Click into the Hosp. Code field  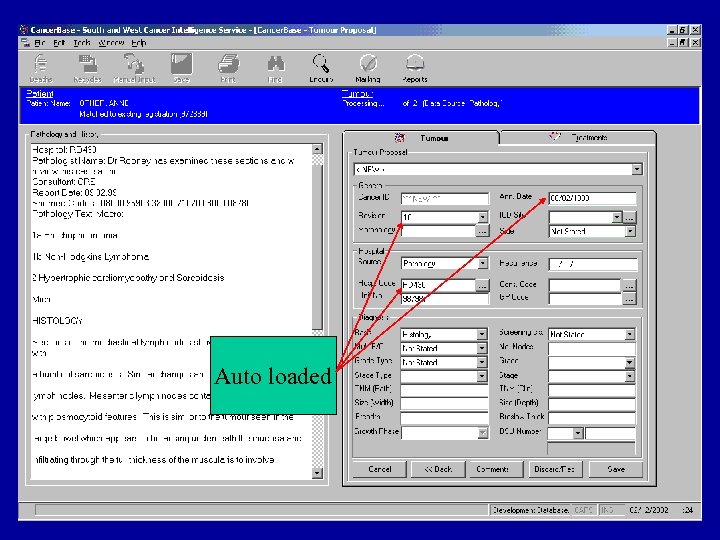coord(439,285)
